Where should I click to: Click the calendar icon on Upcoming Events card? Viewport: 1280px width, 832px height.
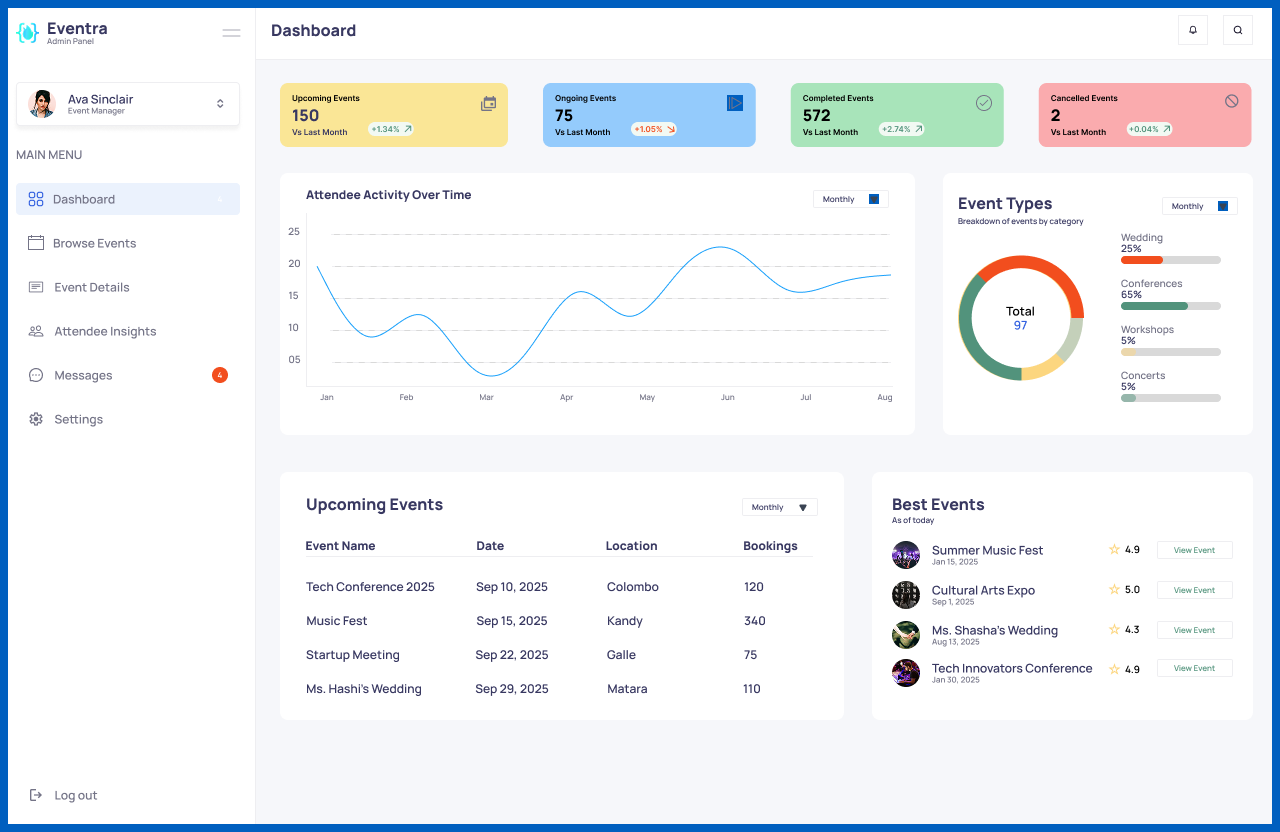tap(488, 103)
